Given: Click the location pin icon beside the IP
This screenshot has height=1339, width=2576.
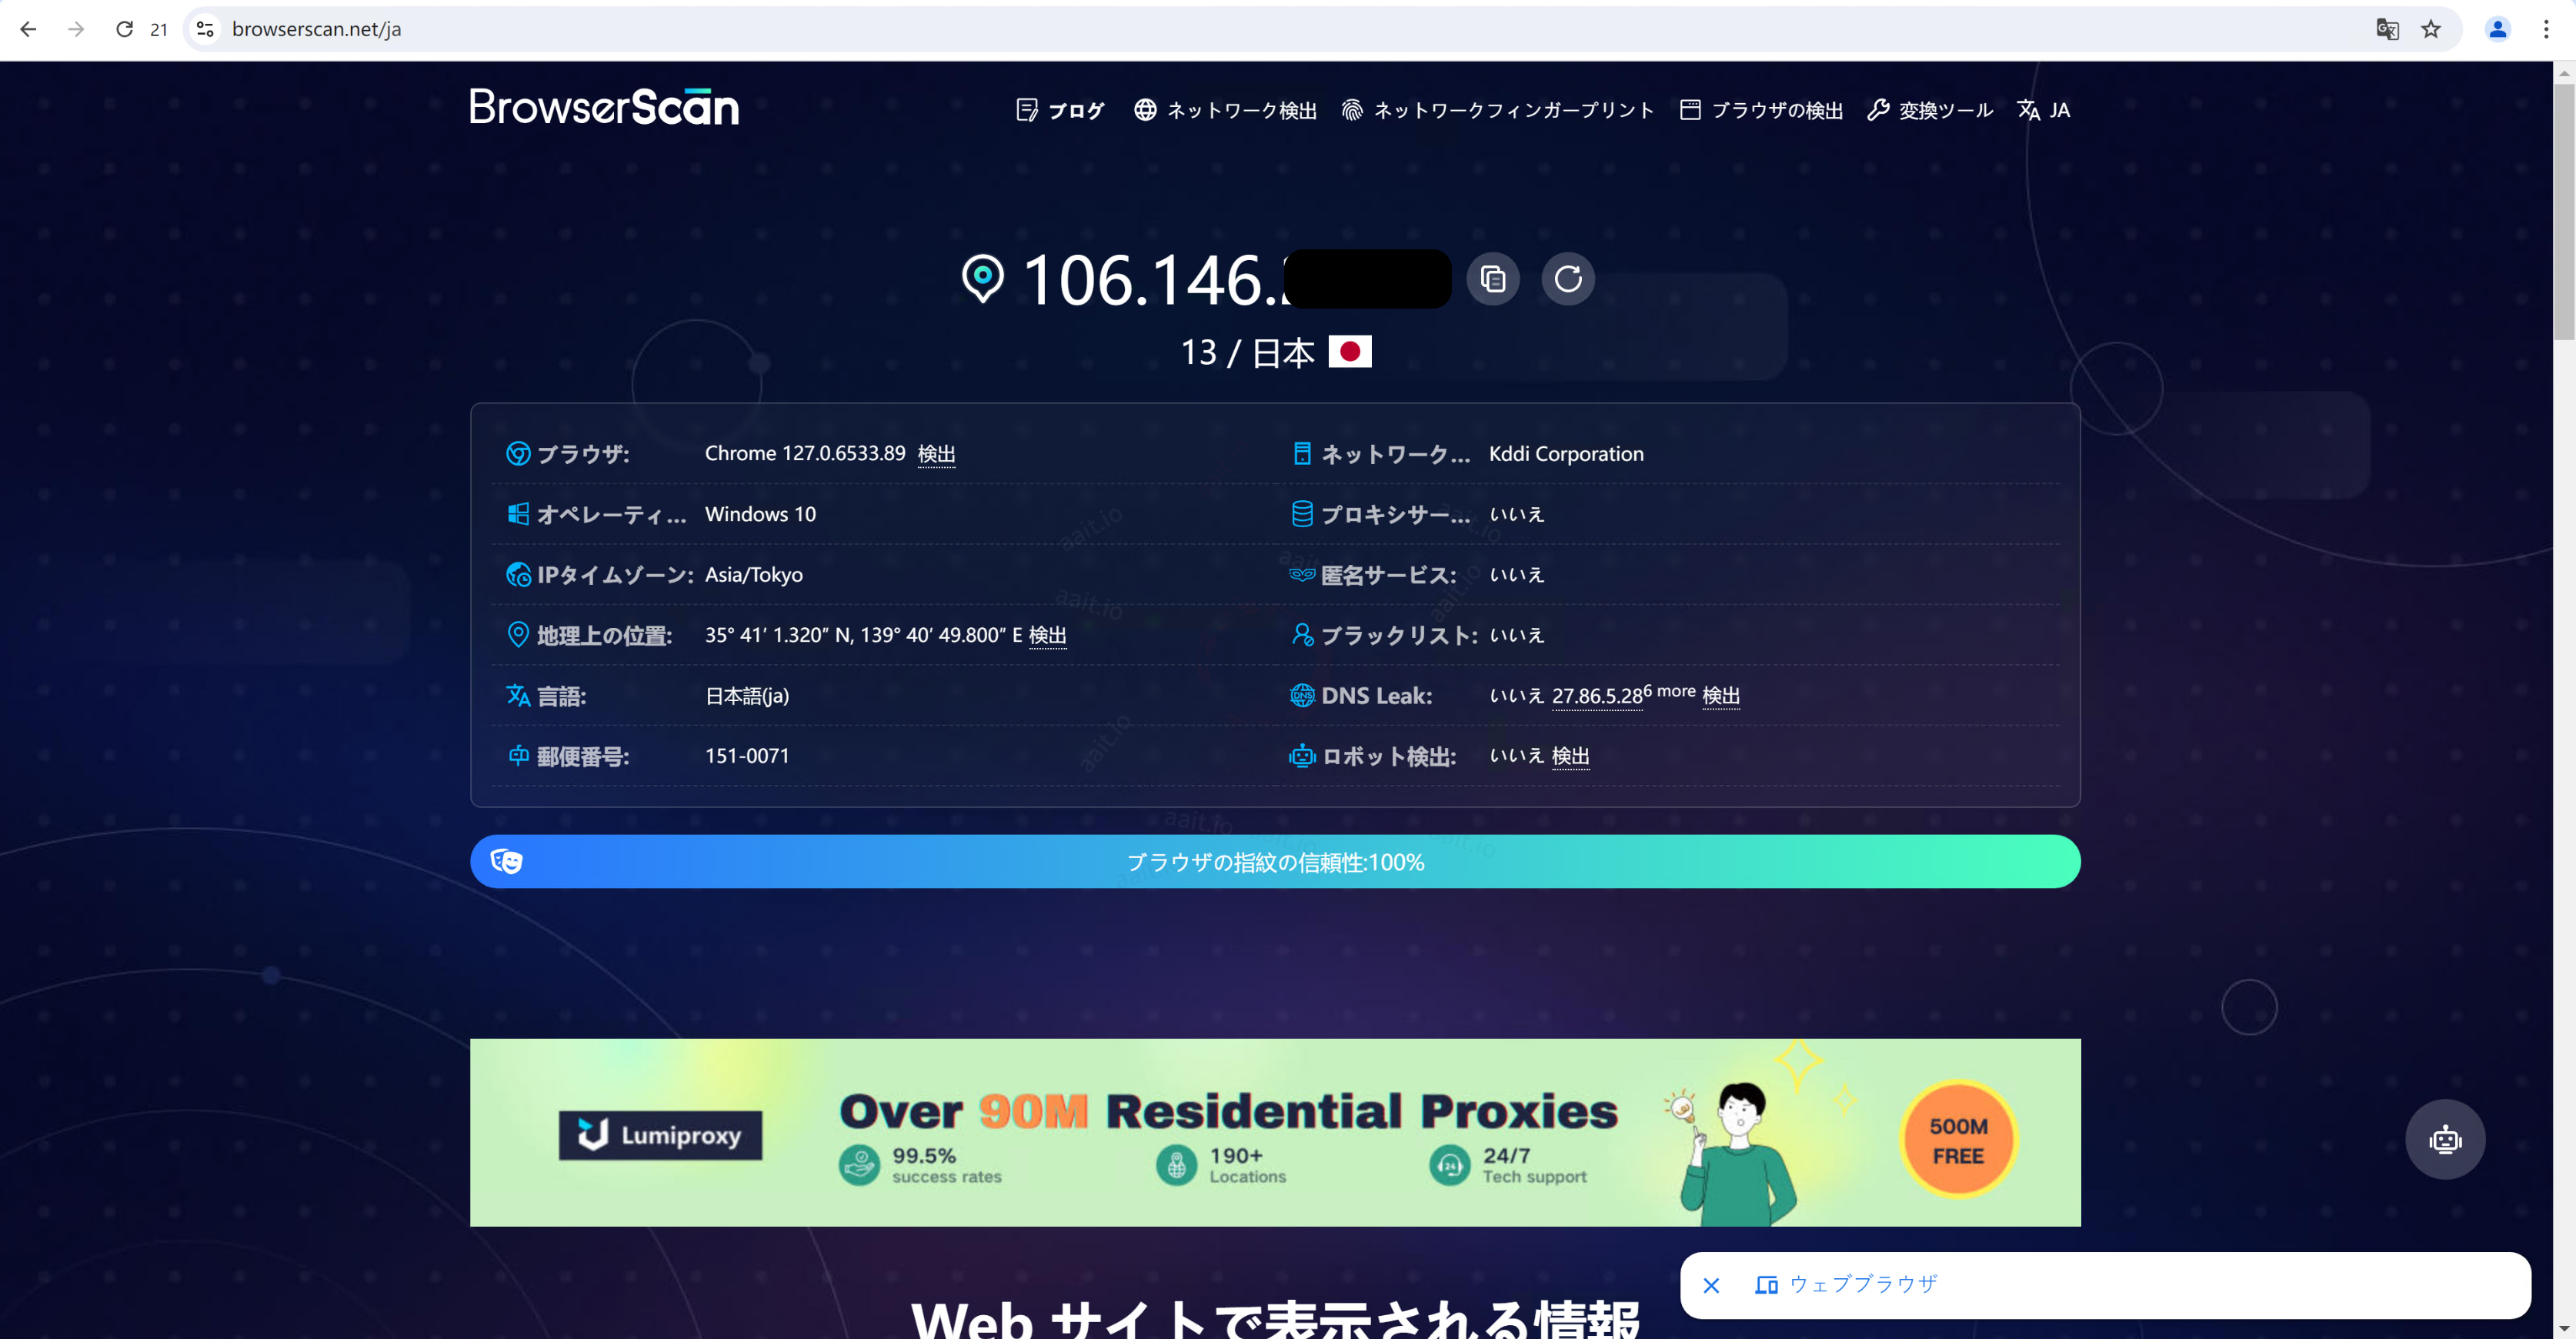Looking at the screenshot, I should [982, 278].
